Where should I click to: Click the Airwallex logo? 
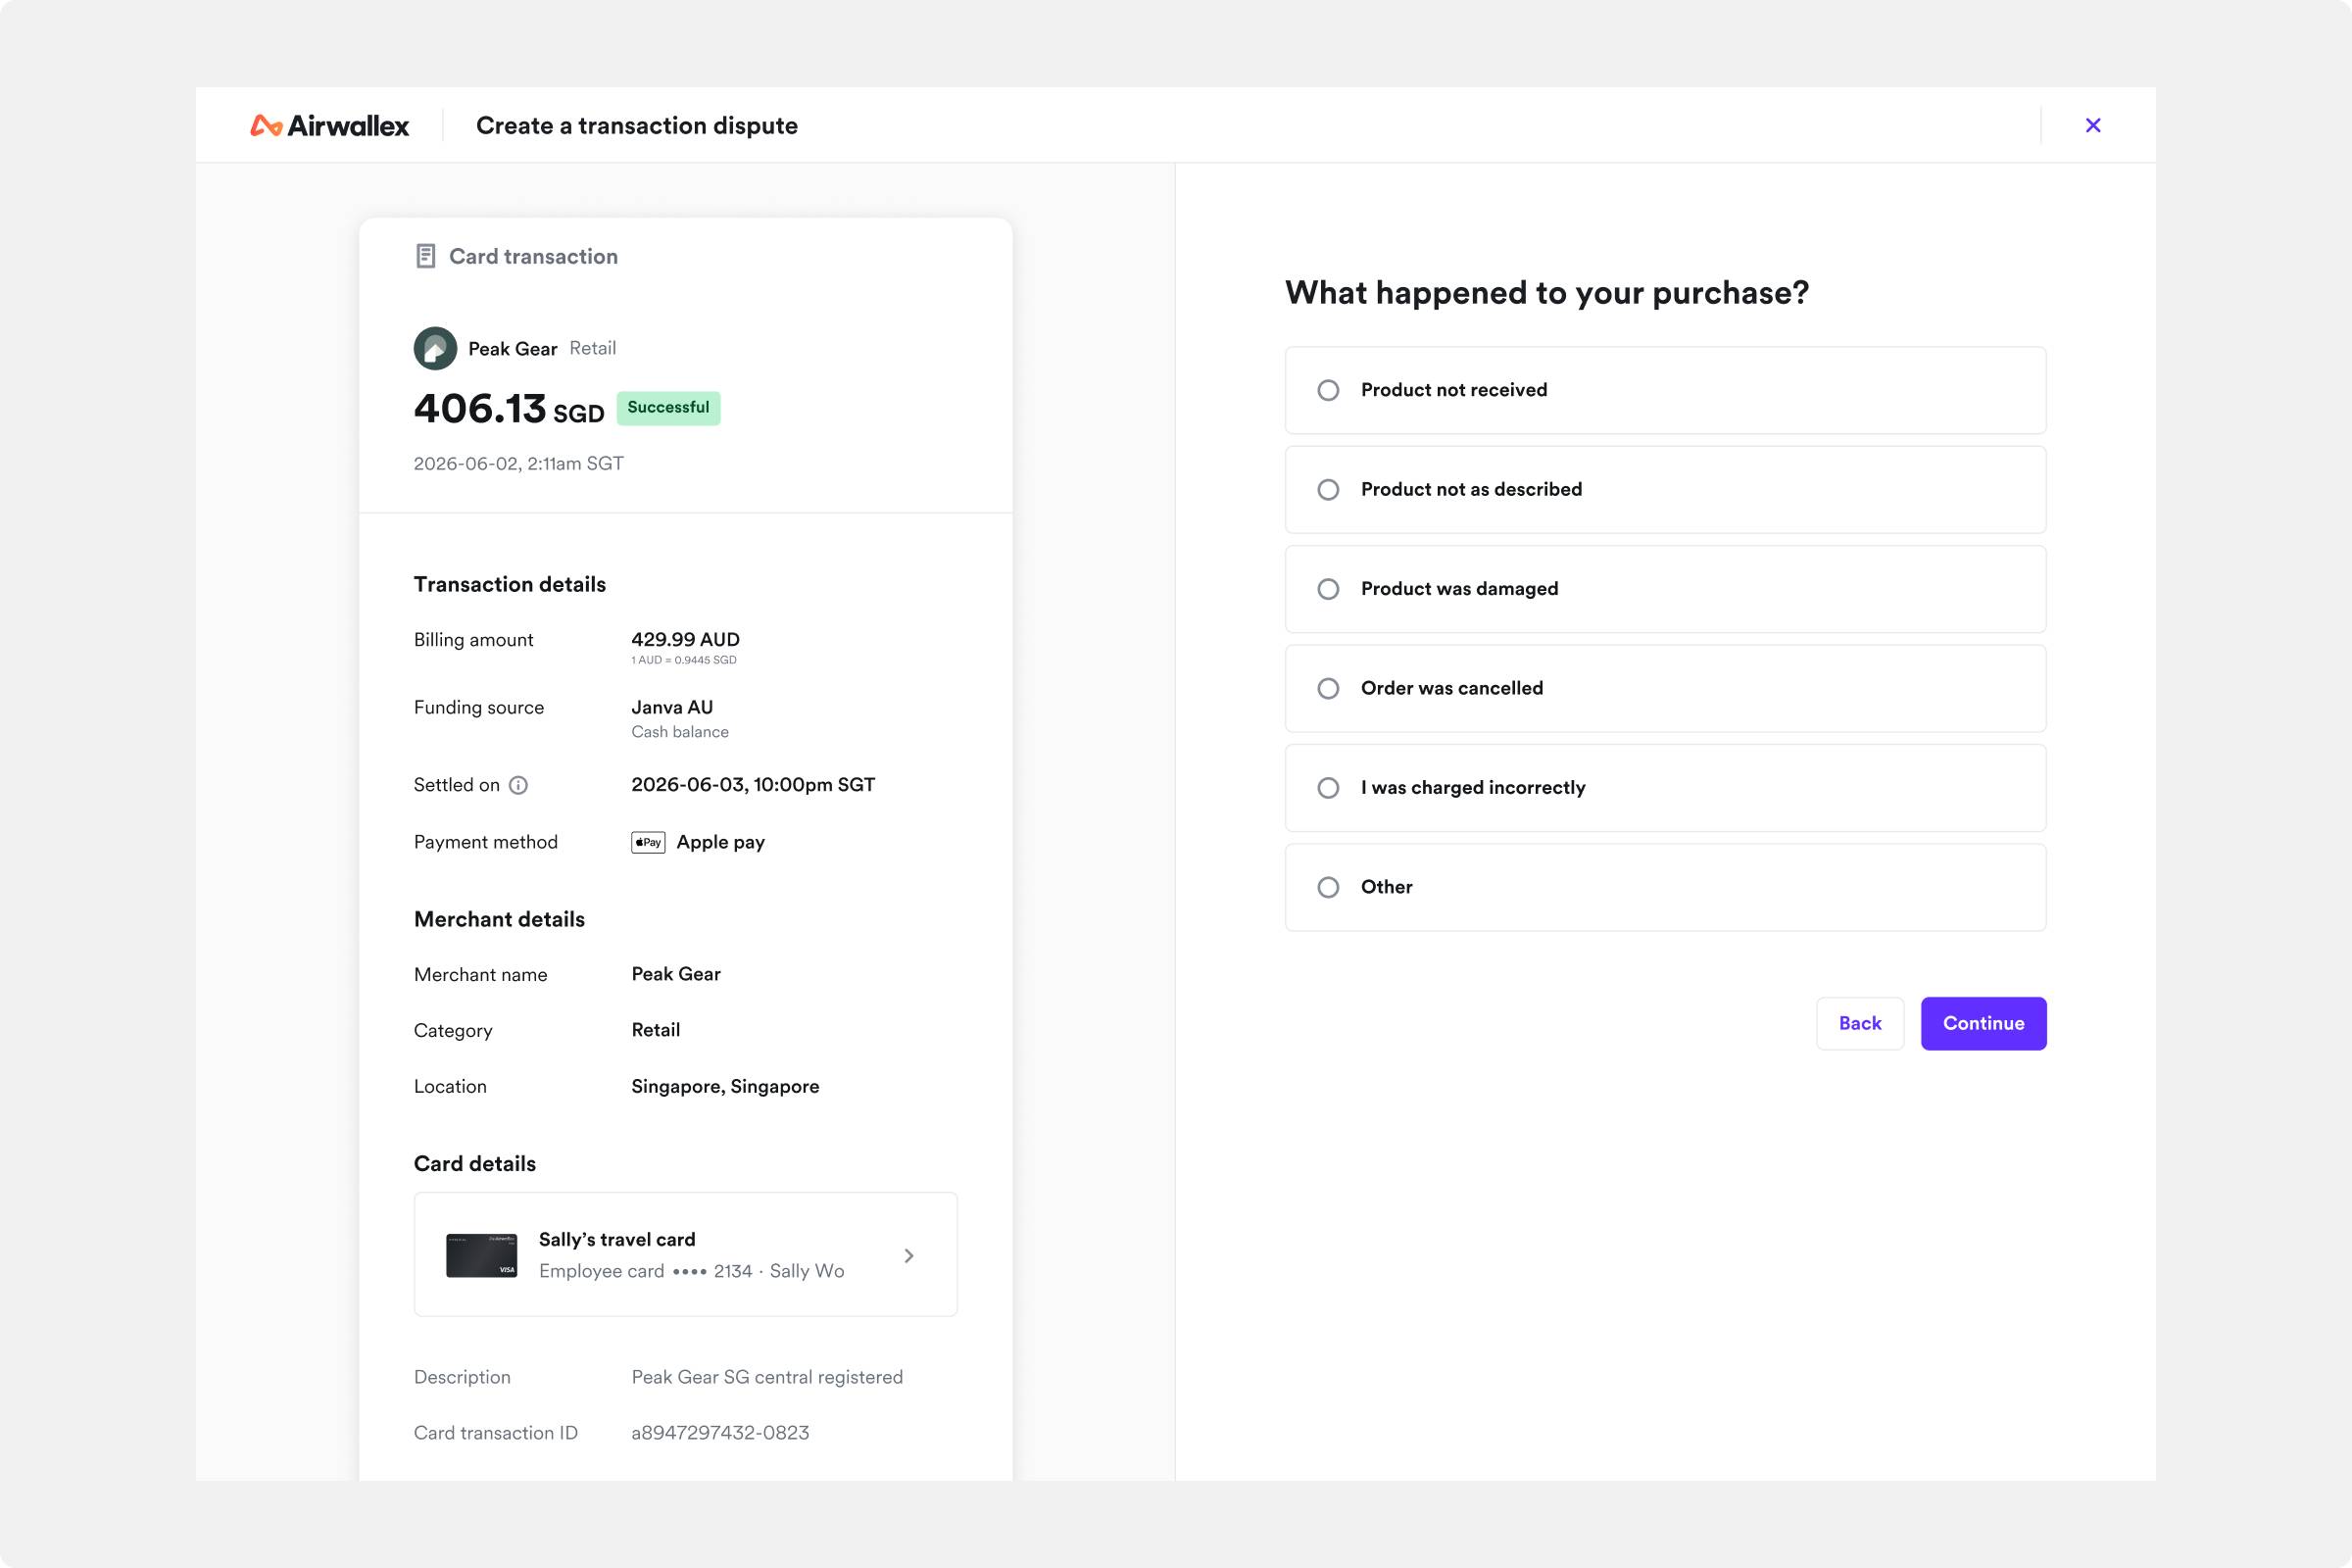[329, 126]
